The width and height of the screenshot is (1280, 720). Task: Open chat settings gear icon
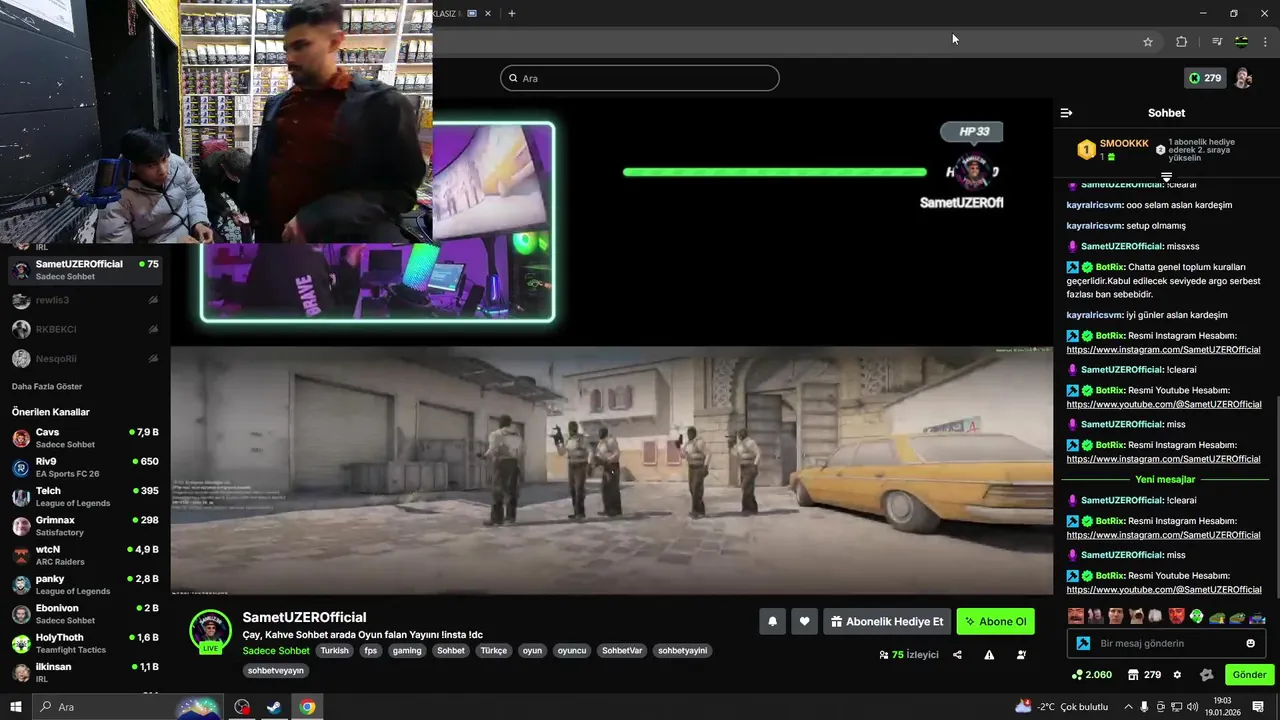click(1177, 675)
